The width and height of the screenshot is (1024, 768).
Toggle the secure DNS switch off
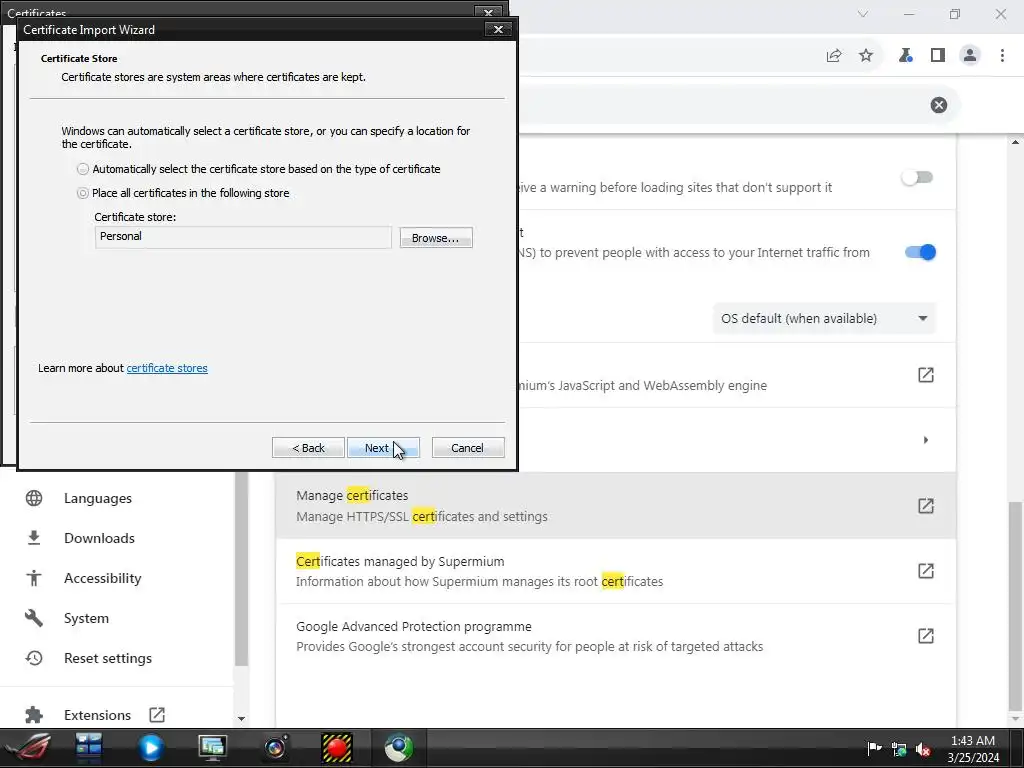pos(920,252)
